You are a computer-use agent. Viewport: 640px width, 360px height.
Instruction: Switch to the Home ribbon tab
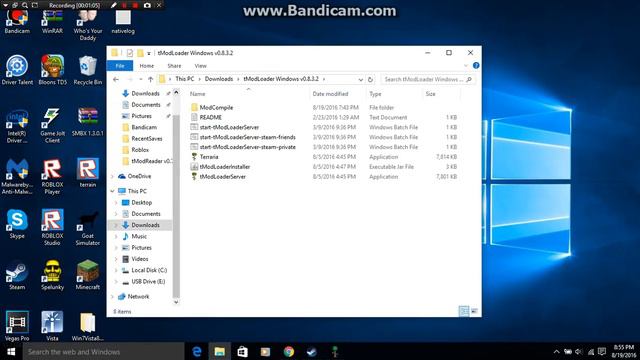[147, 66]
